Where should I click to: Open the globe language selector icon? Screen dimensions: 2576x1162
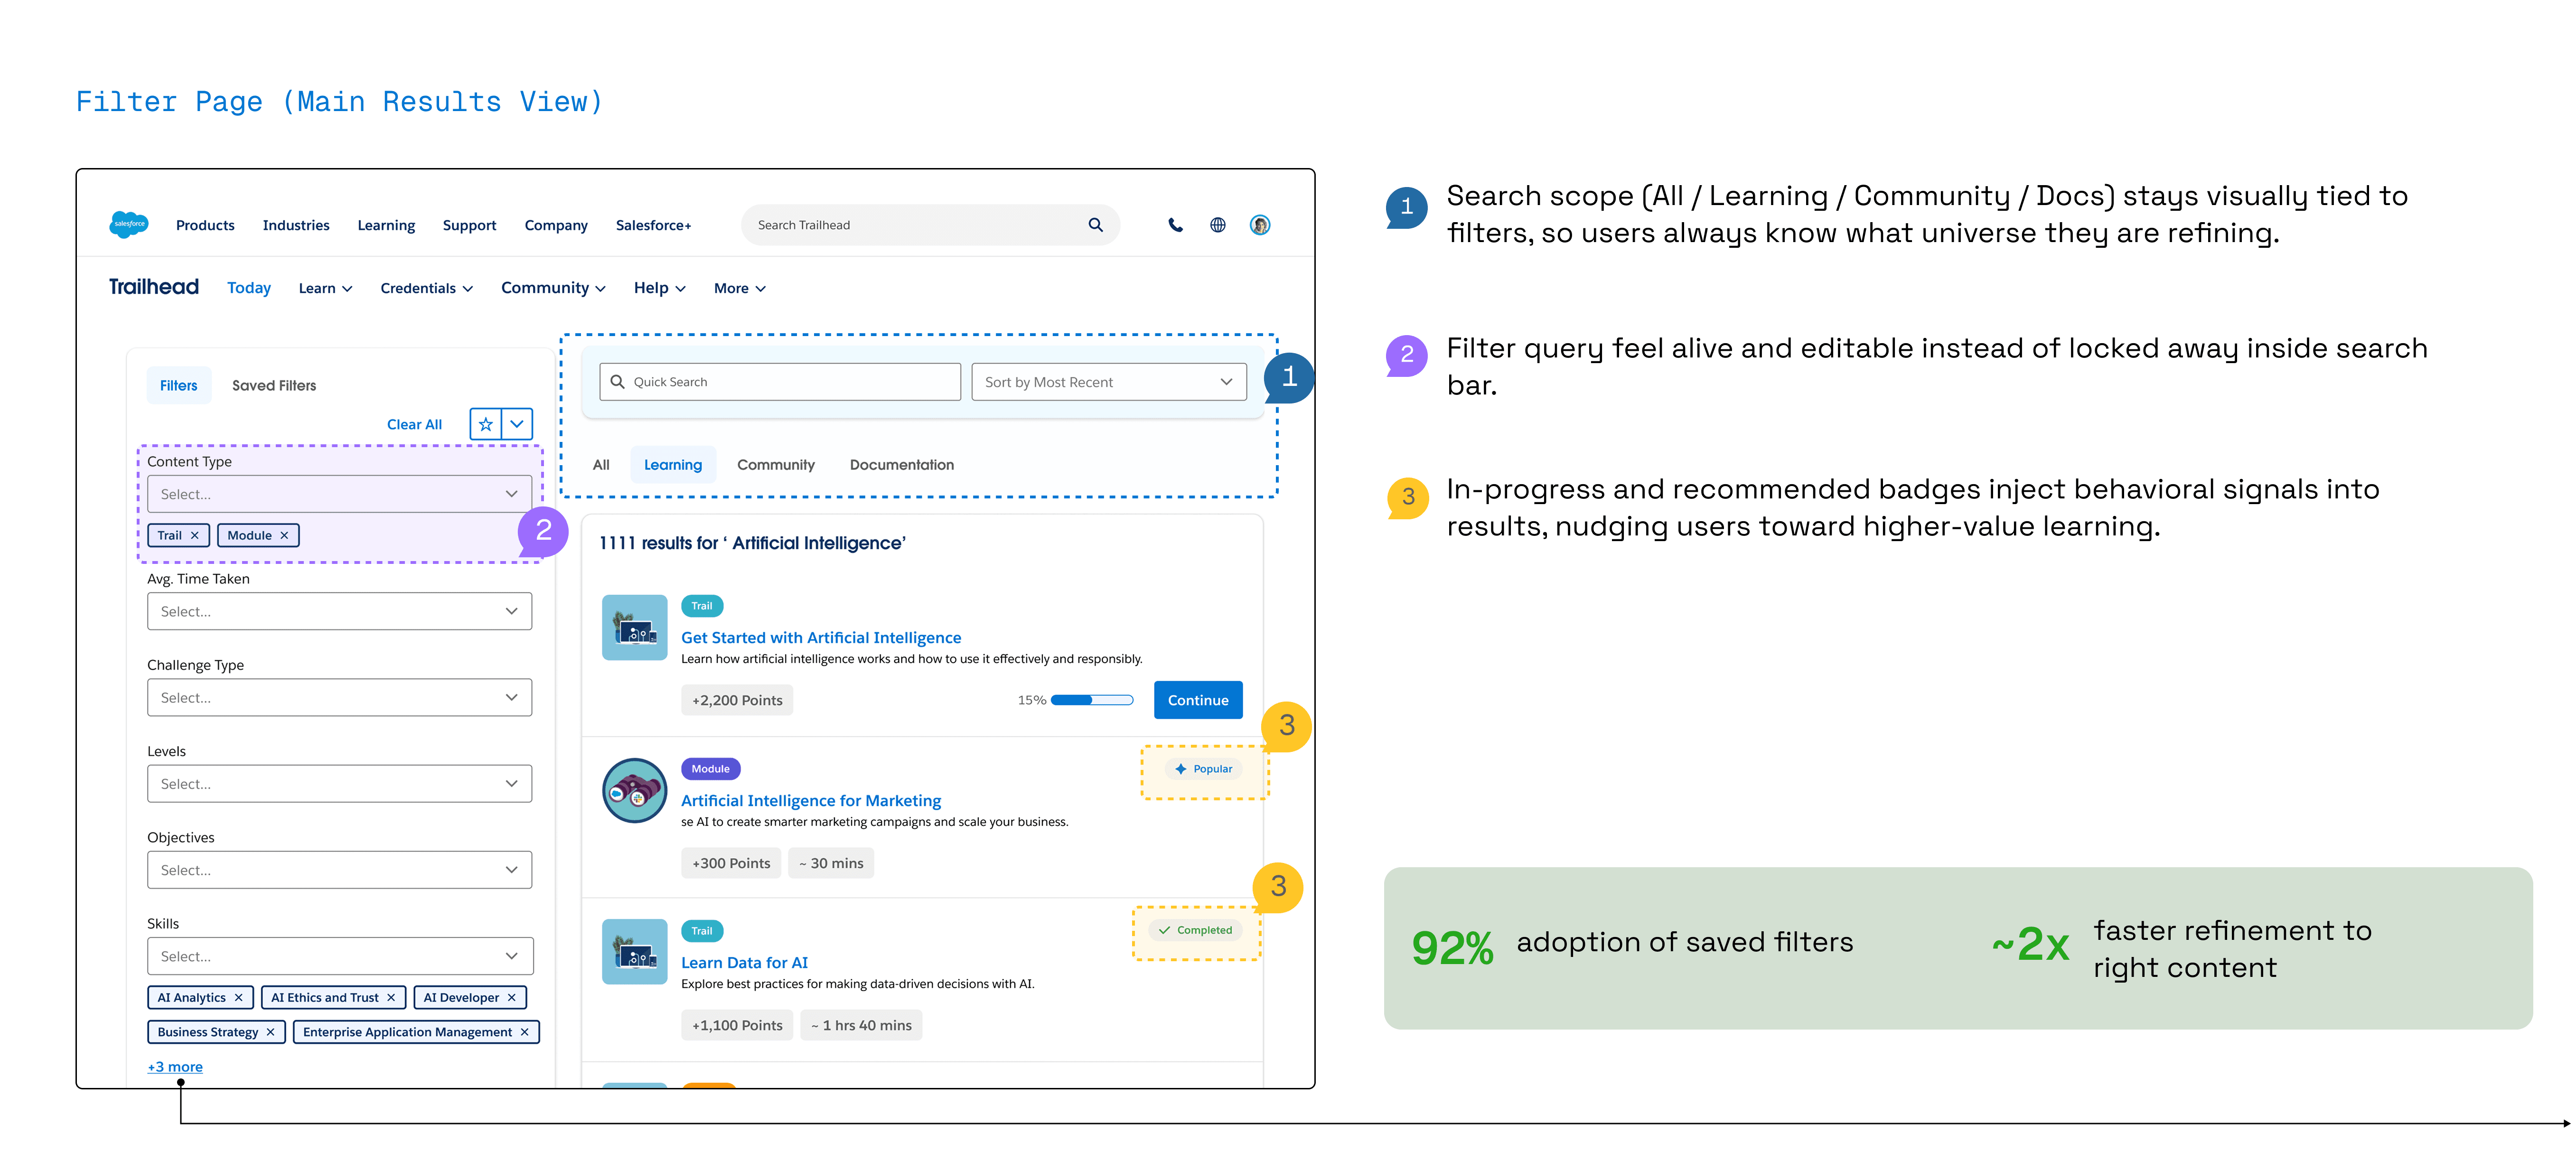(1217, 225)
